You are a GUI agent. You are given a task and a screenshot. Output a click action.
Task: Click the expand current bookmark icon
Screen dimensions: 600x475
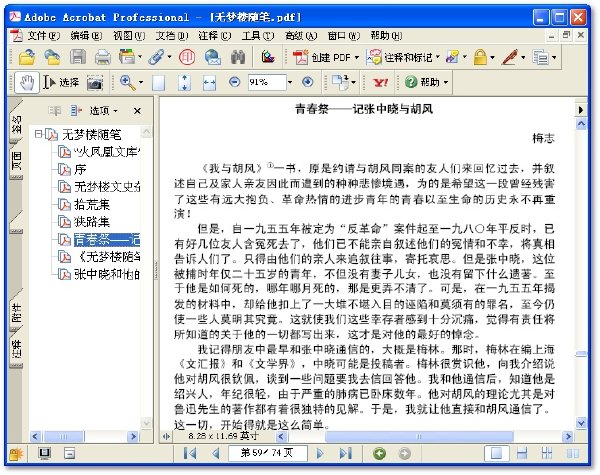(x=77, y=111)
